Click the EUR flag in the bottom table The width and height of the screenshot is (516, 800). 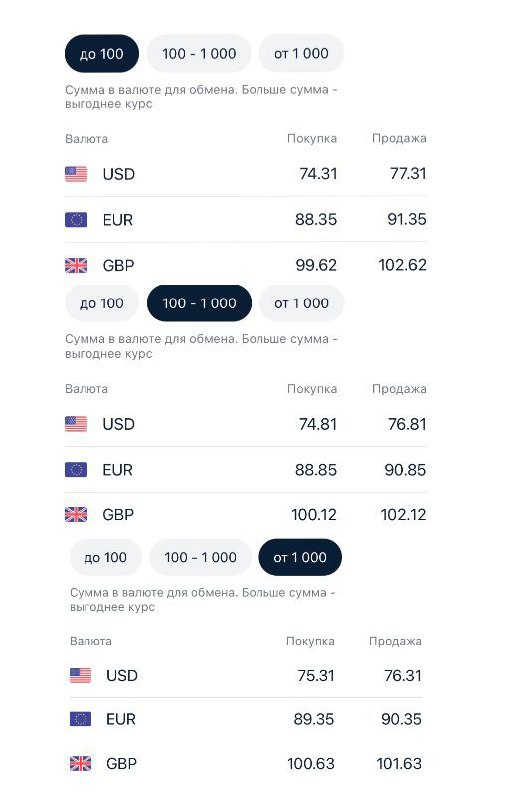(x=81, y=719)
